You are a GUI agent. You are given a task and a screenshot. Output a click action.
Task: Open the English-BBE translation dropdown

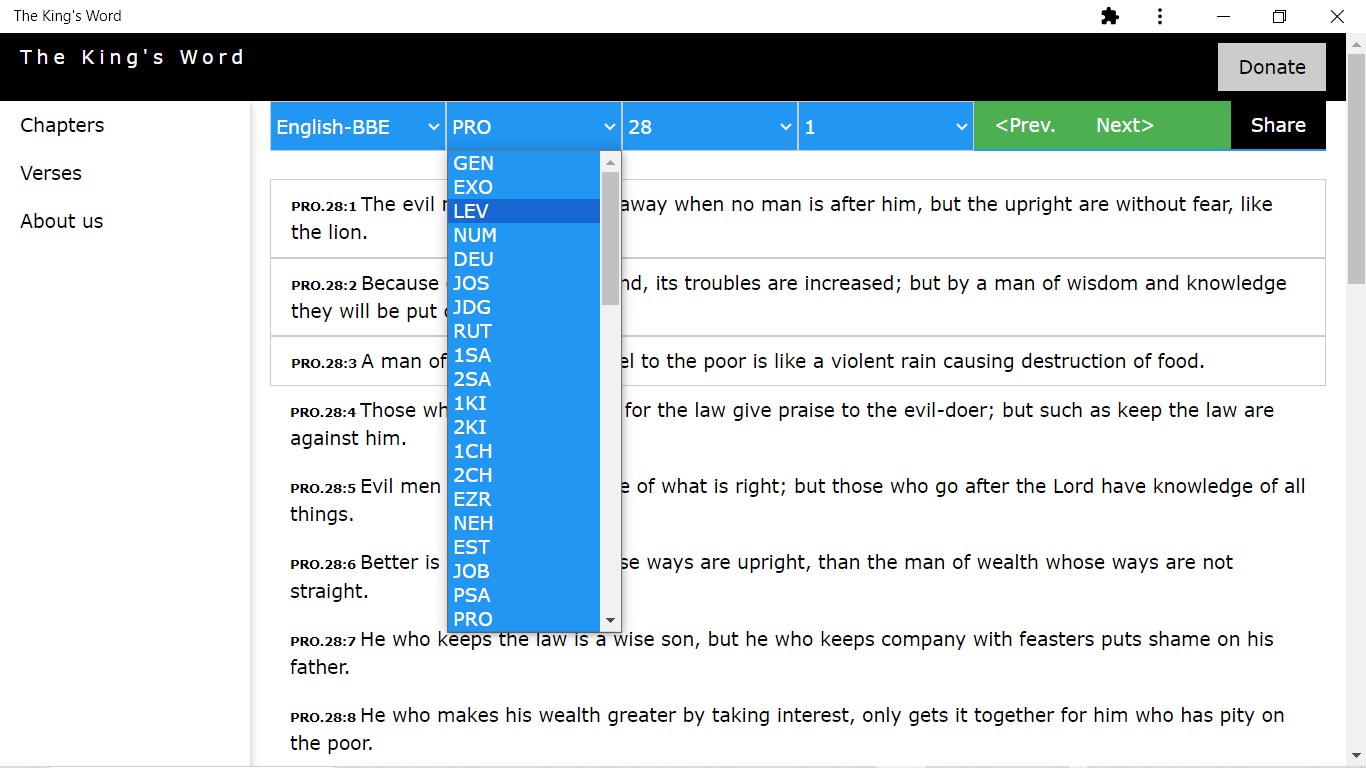(x=358, y=127)
